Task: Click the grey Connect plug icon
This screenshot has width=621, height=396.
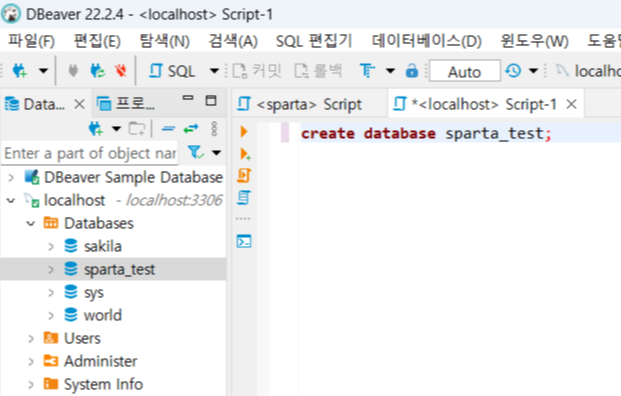Action: [73, 71]
